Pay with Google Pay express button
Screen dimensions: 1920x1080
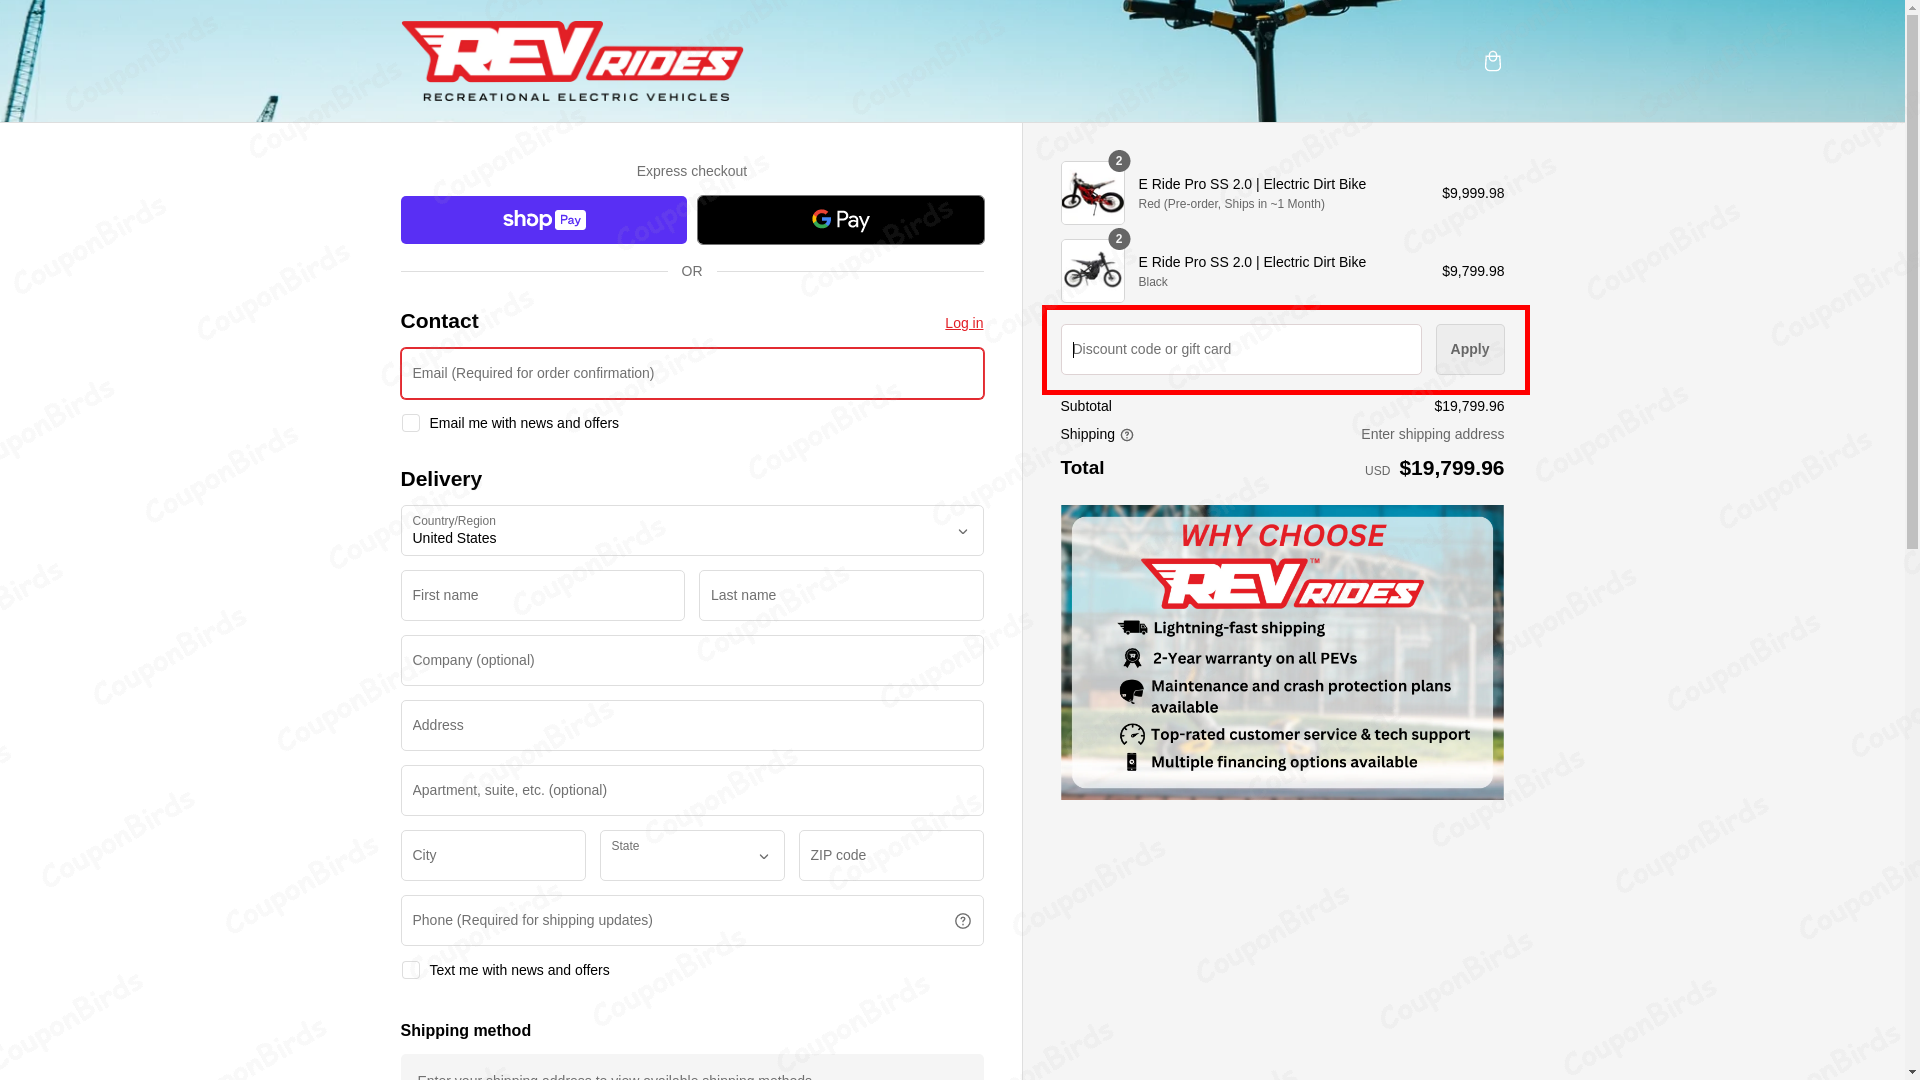(840, 220)
